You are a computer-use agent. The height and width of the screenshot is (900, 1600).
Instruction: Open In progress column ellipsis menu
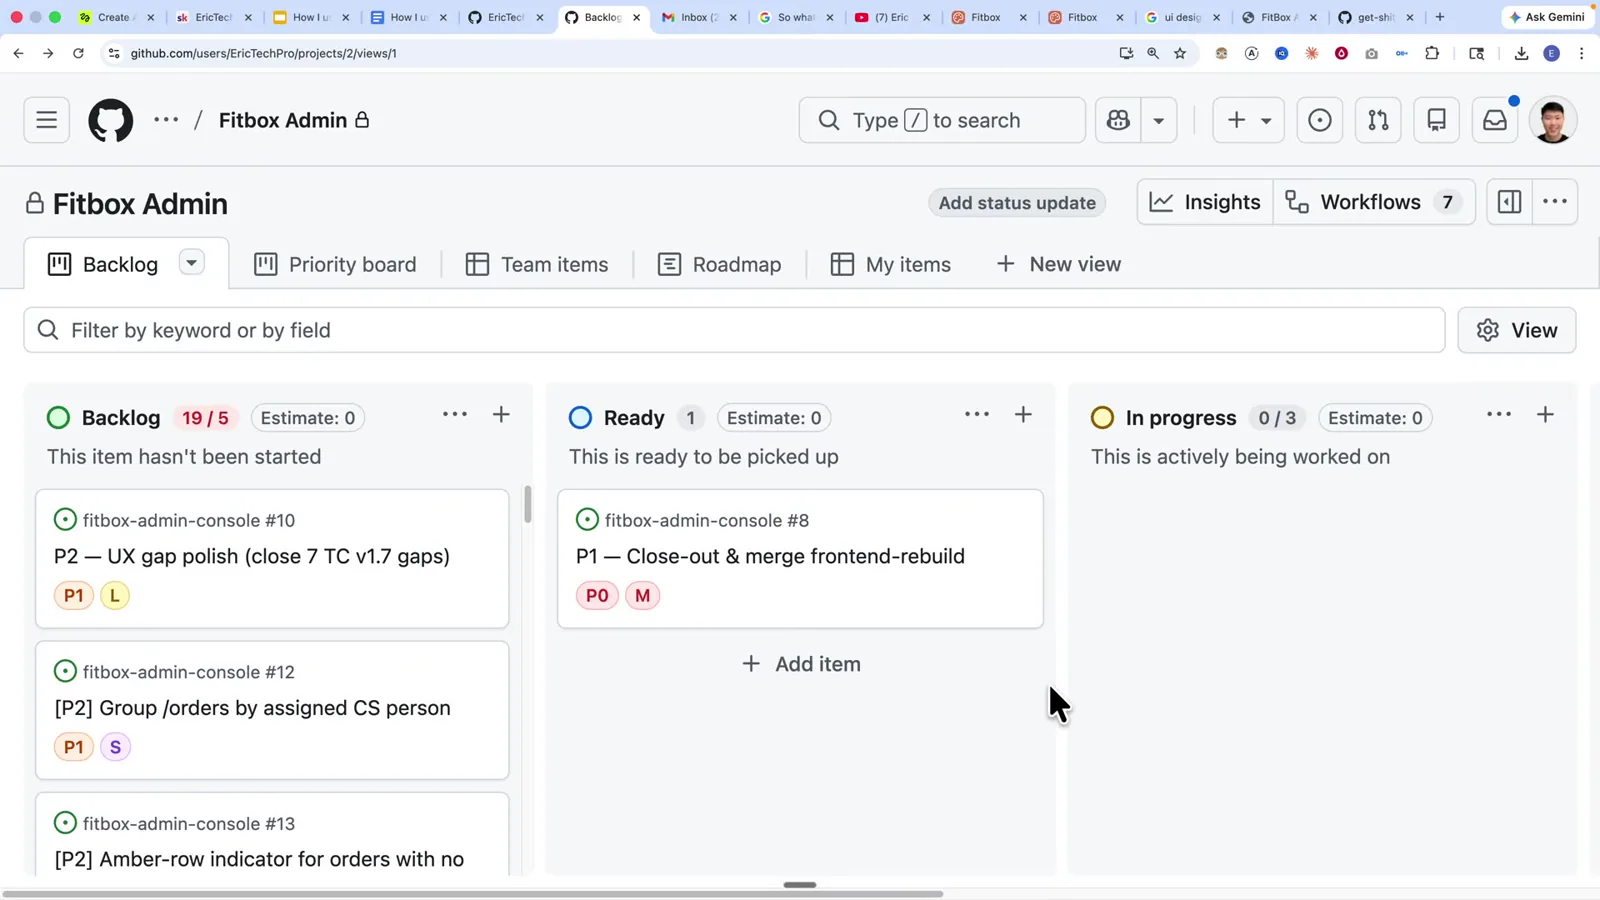(x=1499, y=415)
